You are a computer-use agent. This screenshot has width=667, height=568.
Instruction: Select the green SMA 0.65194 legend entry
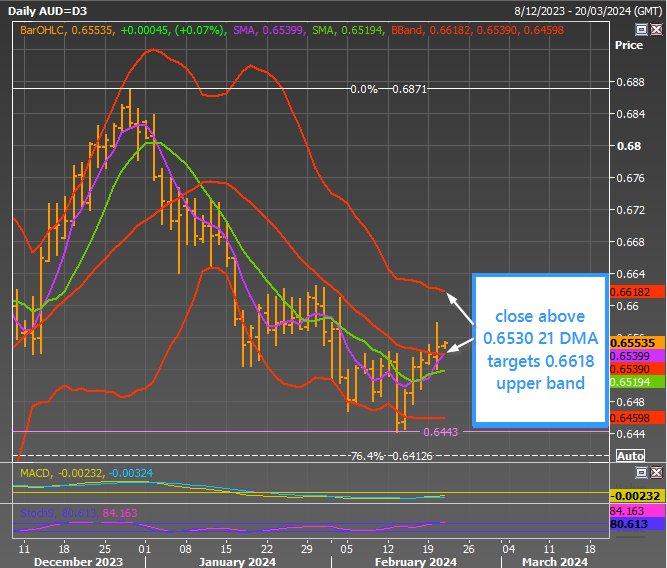pos(348,30)
